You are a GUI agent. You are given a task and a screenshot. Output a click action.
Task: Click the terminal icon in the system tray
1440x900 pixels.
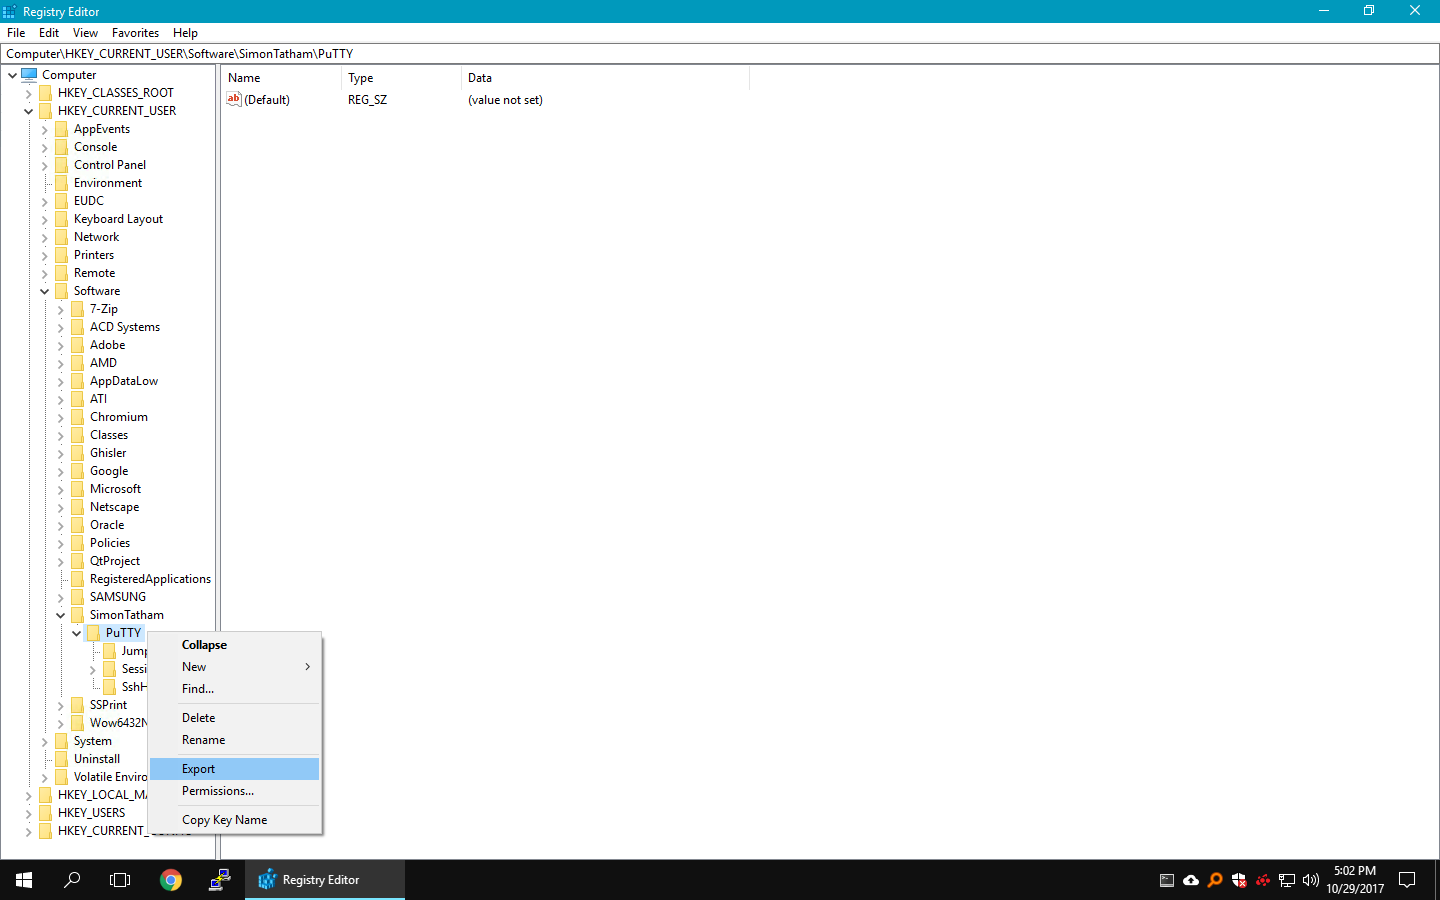1167,880
